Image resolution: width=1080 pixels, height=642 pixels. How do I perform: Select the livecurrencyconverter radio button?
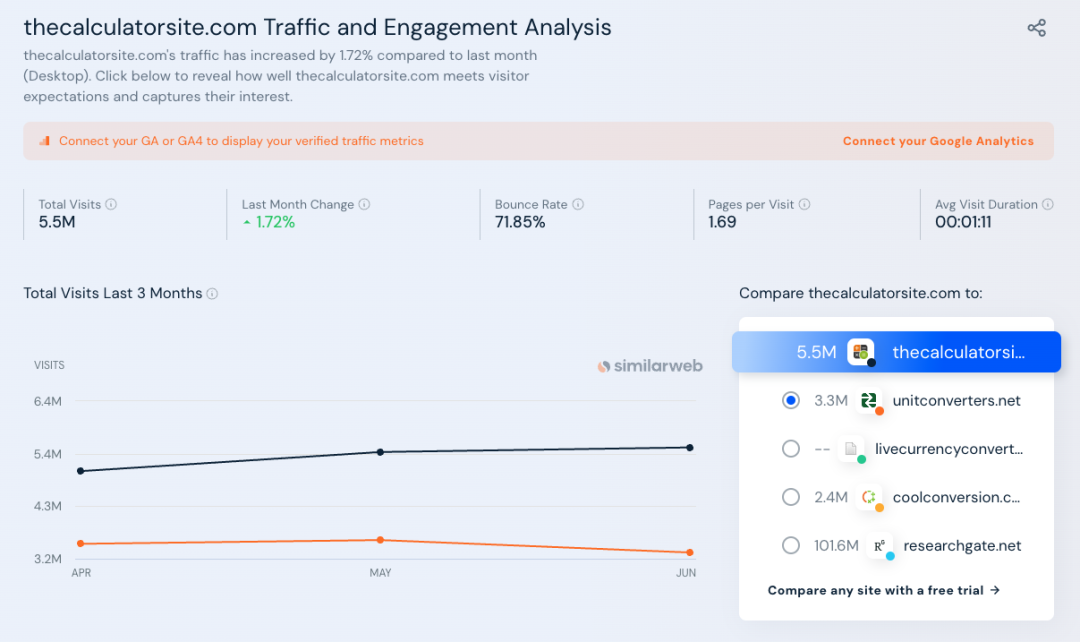coord(791,449)
